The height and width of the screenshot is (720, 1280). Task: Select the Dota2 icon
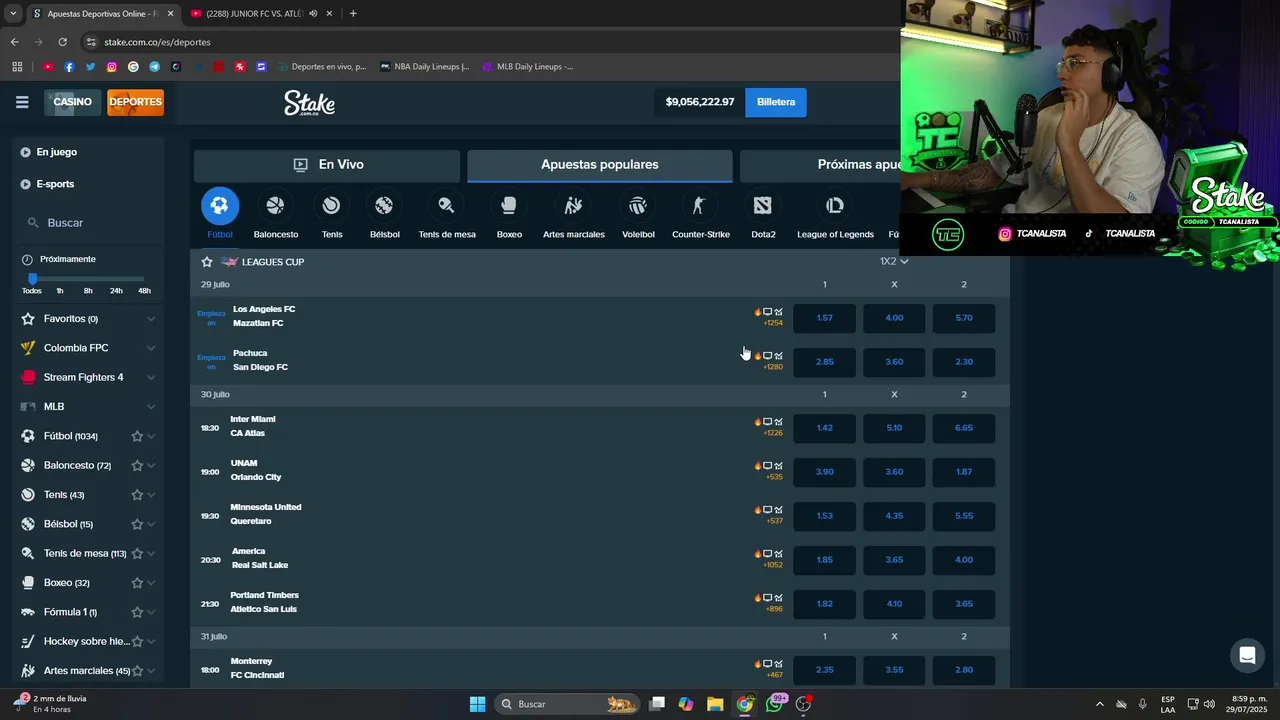763,206
